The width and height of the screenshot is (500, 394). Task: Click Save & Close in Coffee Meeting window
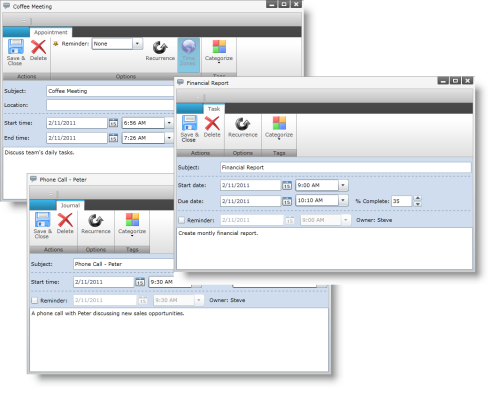tap(16, 52)
